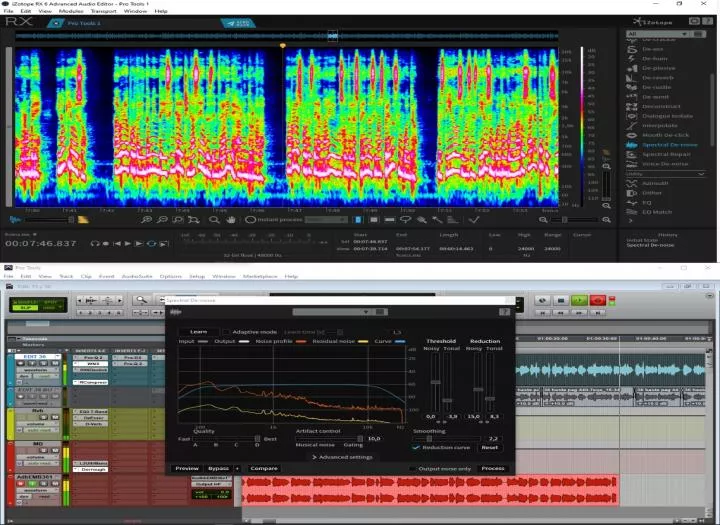Viewport: 720px width, 525px height.
Task: Click the Threshold Noisy vertical slider
Action: pos(435,381)
